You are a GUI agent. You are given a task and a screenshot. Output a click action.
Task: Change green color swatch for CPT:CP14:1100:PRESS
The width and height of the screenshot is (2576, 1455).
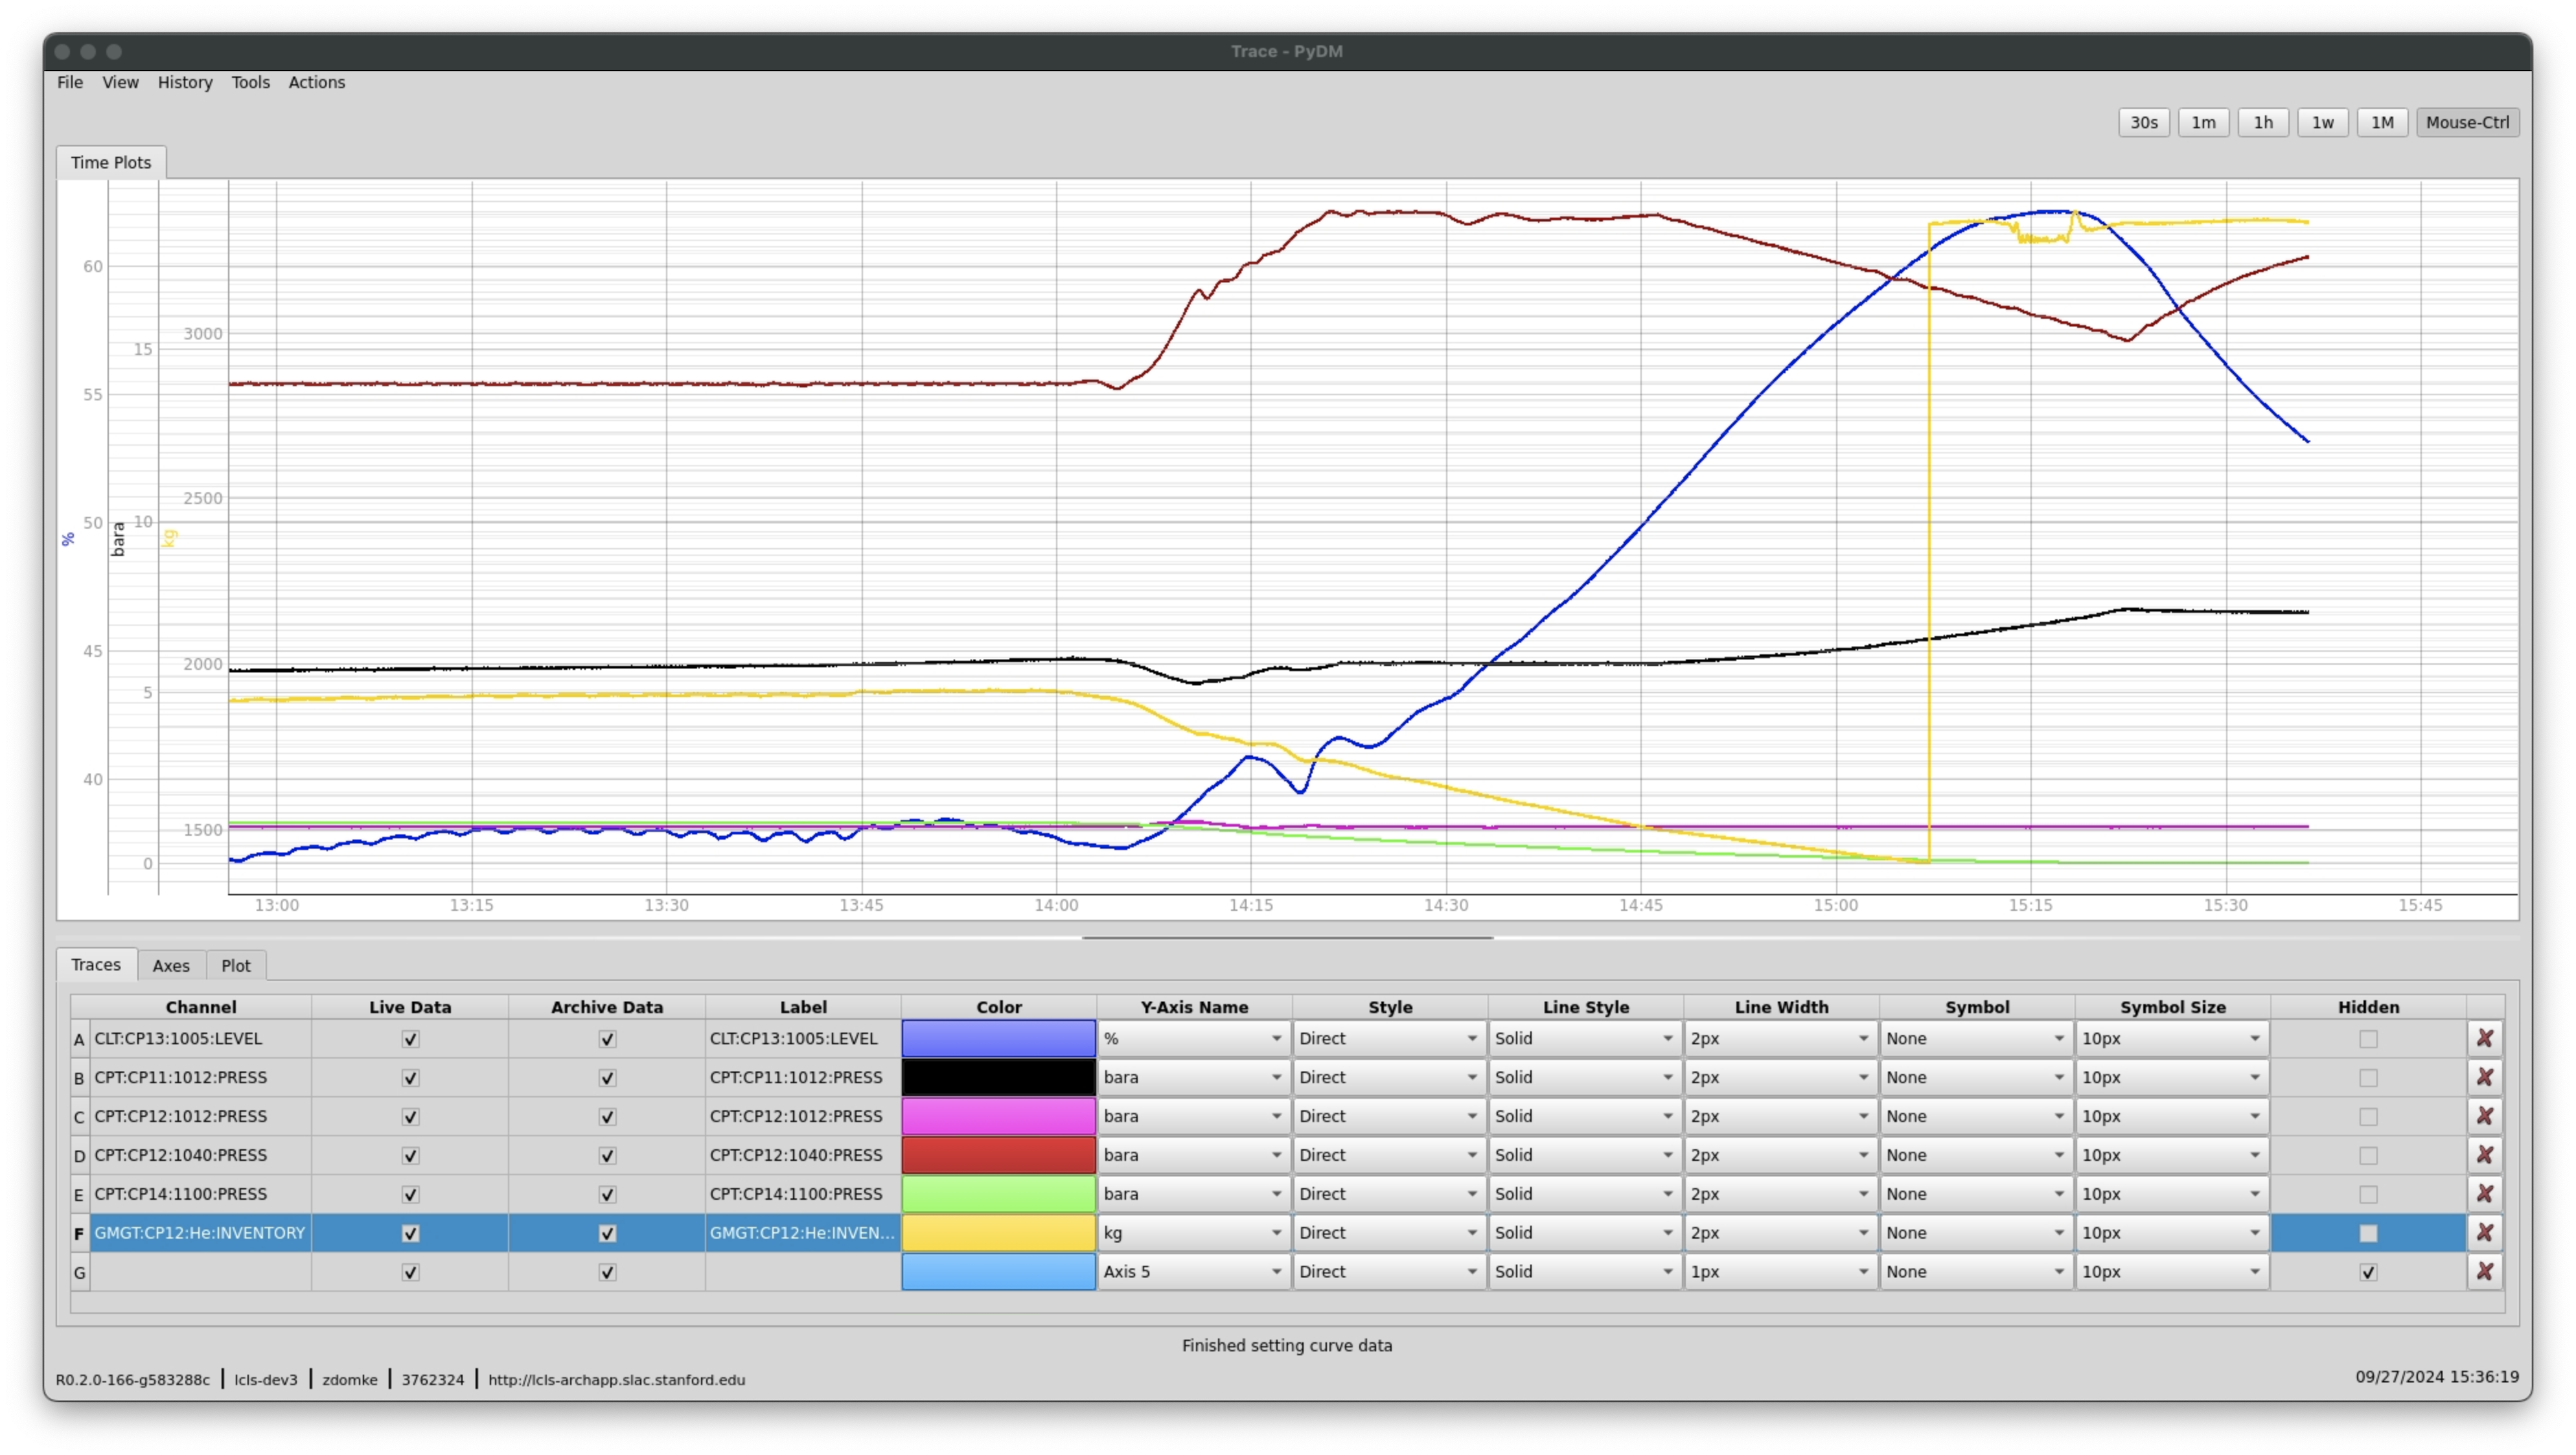(998, 1194)
